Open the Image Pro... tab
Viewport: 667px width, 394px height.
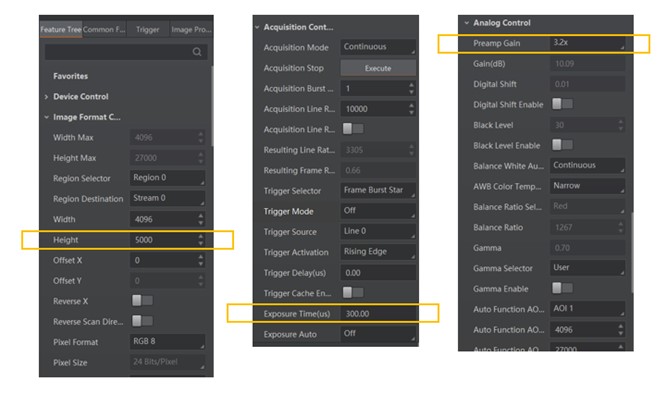[191, 29]
